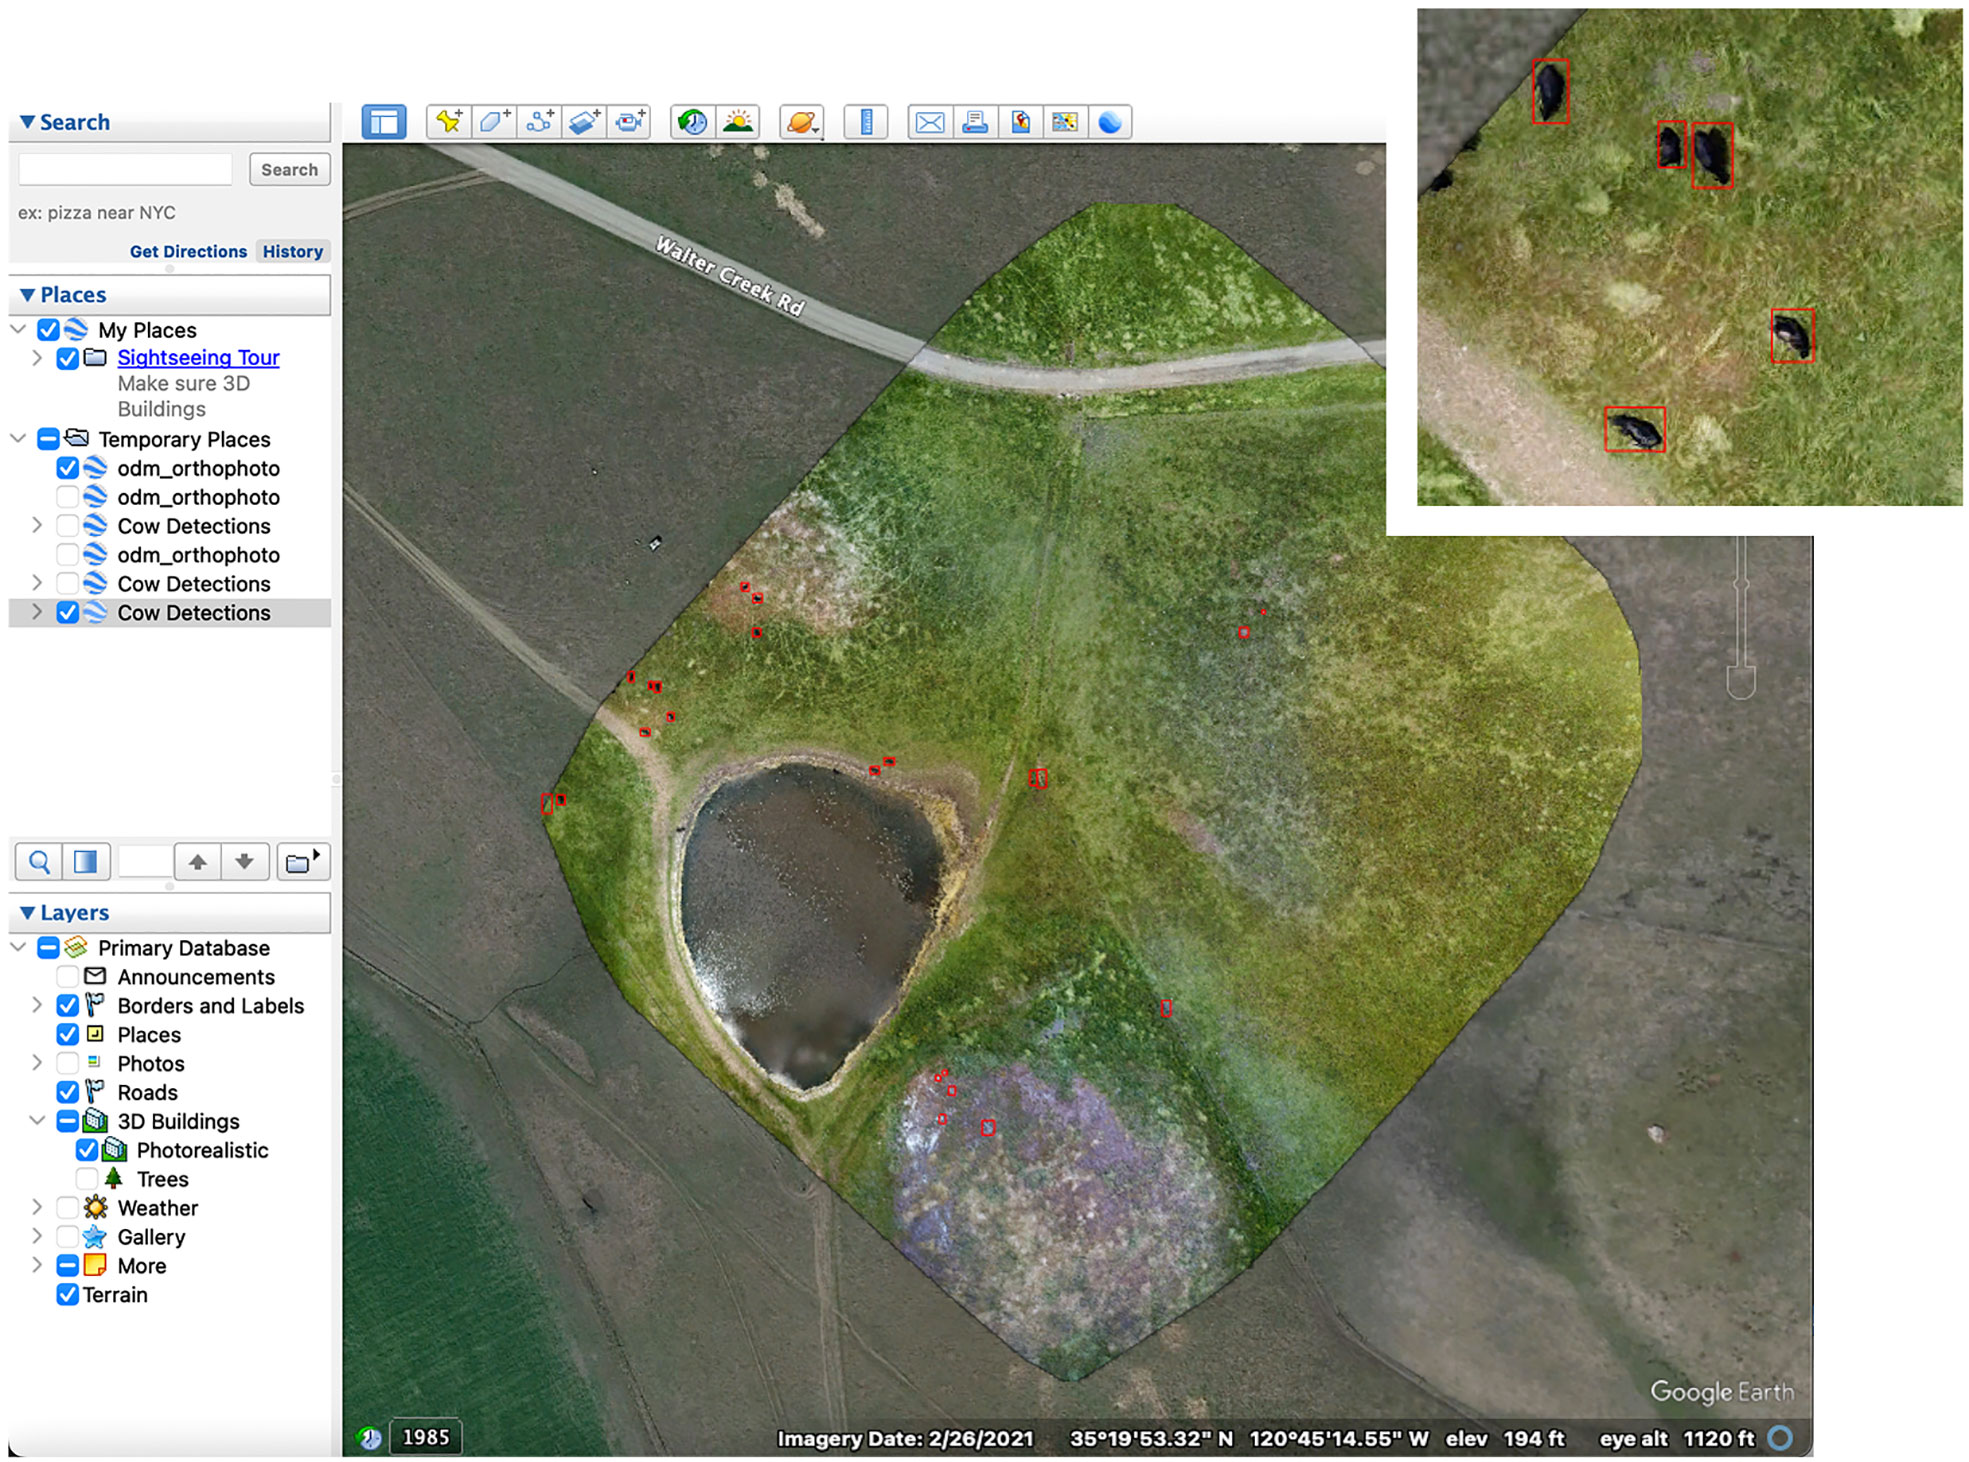Click the magnifier icon below the Places list
The height and width of the screenshot is (1462, 1969).
pos(39,862)
